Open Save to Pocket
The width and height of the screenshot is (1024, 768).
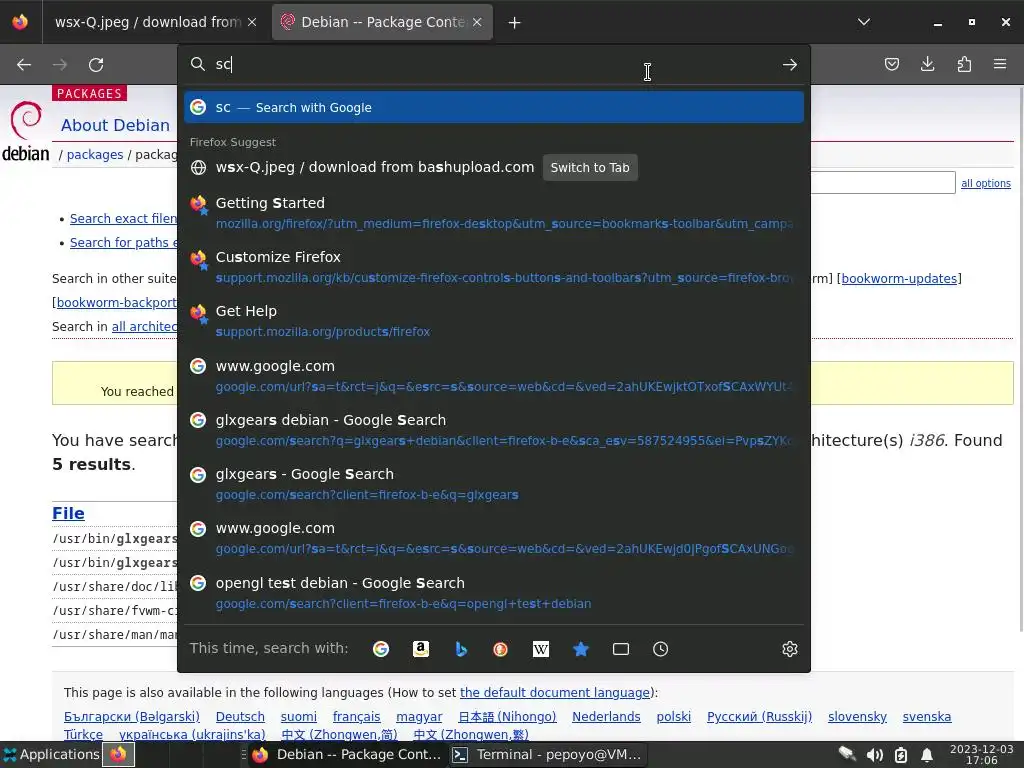[891, 64]
